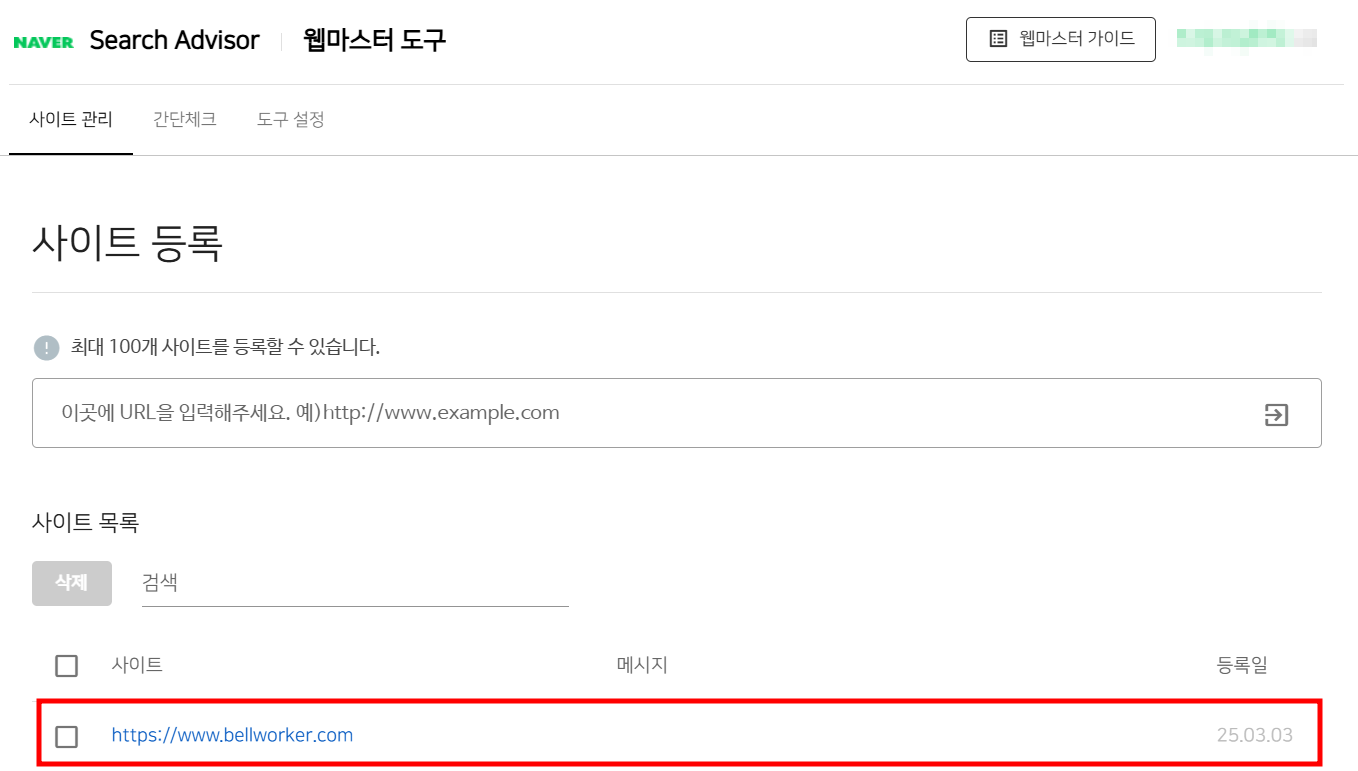The width and height of the screenshot is (1358, 771).
Task: Open https://www.bellworker.com site link
Action: coord(232,735)
